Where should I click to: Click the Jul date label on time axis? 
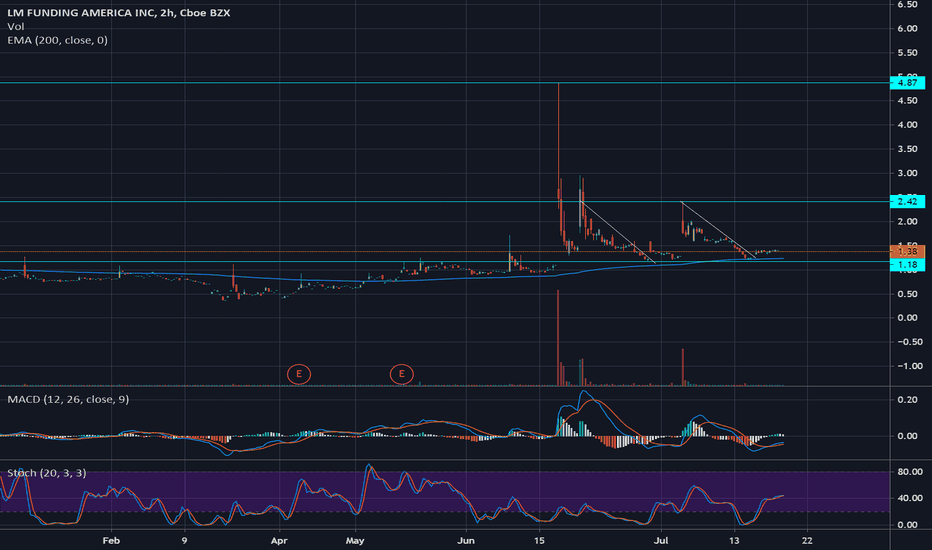pos(661,540)
